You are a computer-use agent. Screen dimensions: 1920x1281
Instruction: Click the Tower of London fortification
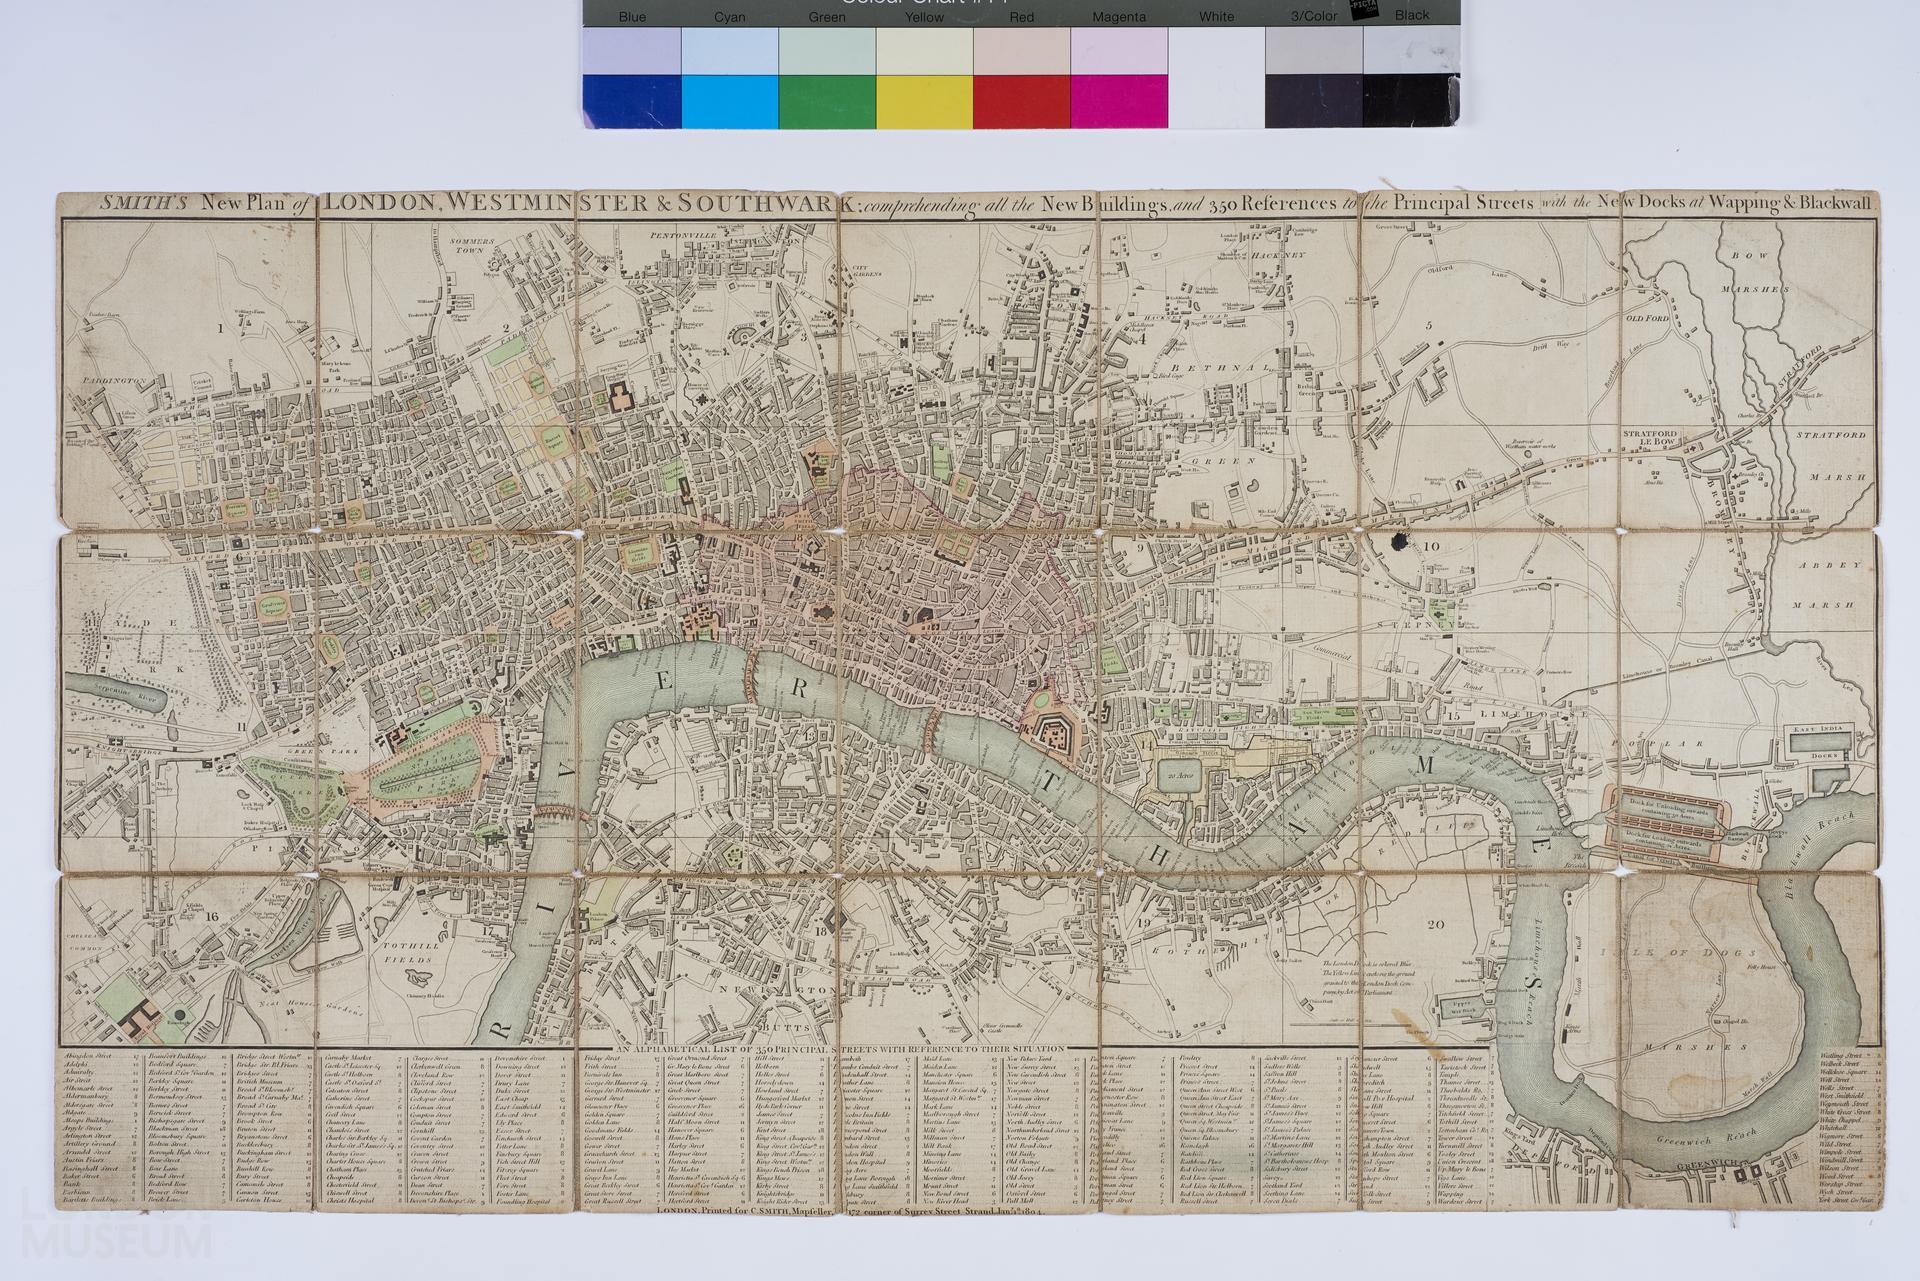(1051, 735)
